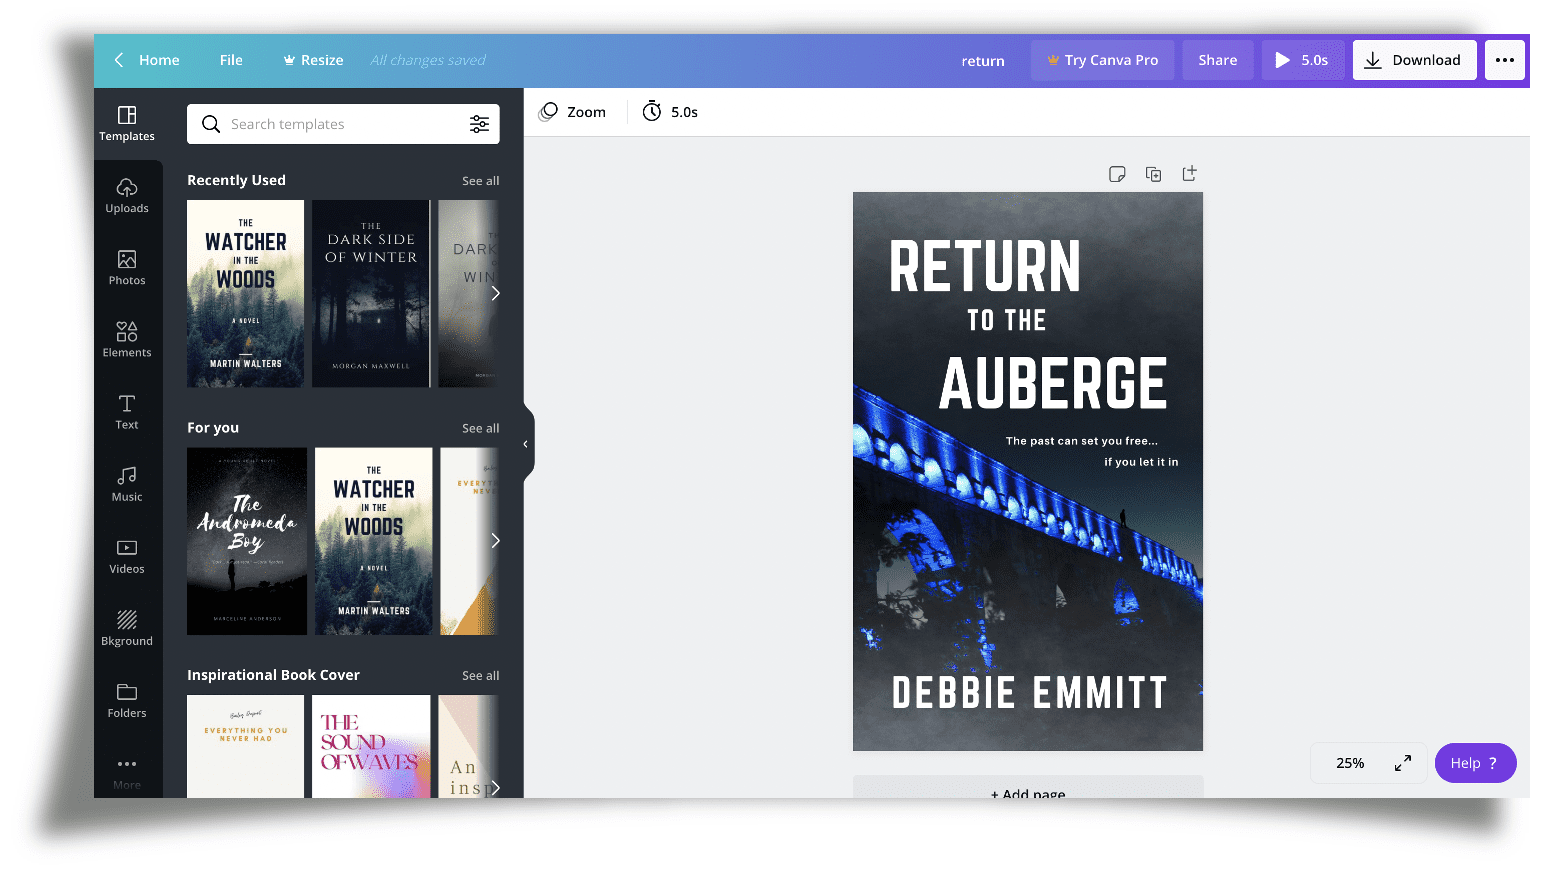The width and height of the screenshot is (1554, 872).
Task: Duplicate the page icon
Action: pos(1153,174)
